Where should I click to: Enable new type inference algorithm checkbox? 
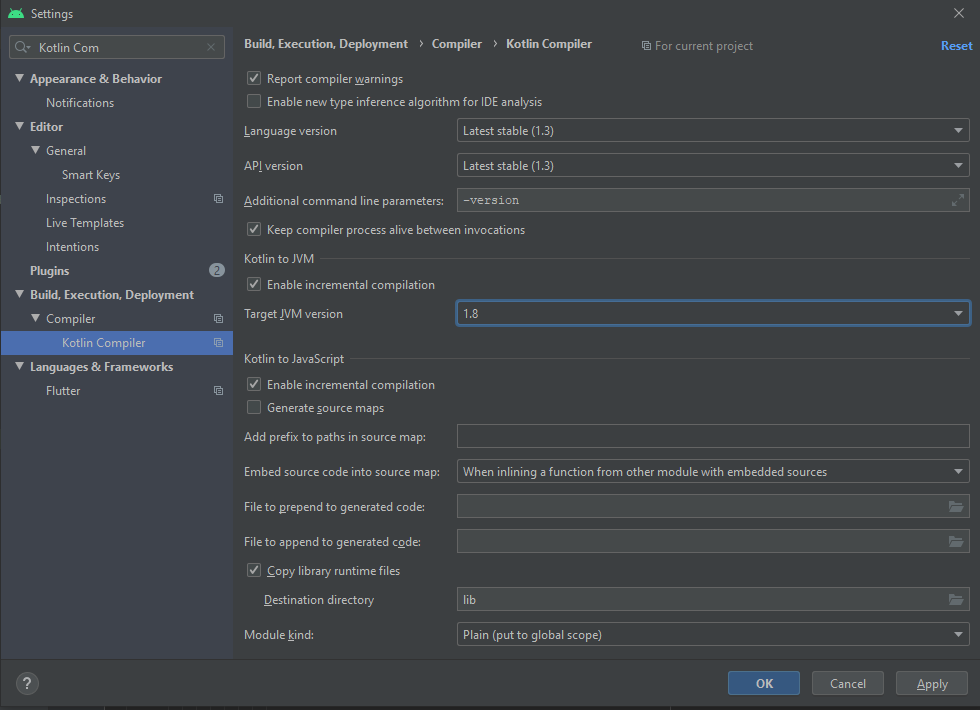point(254,102)
